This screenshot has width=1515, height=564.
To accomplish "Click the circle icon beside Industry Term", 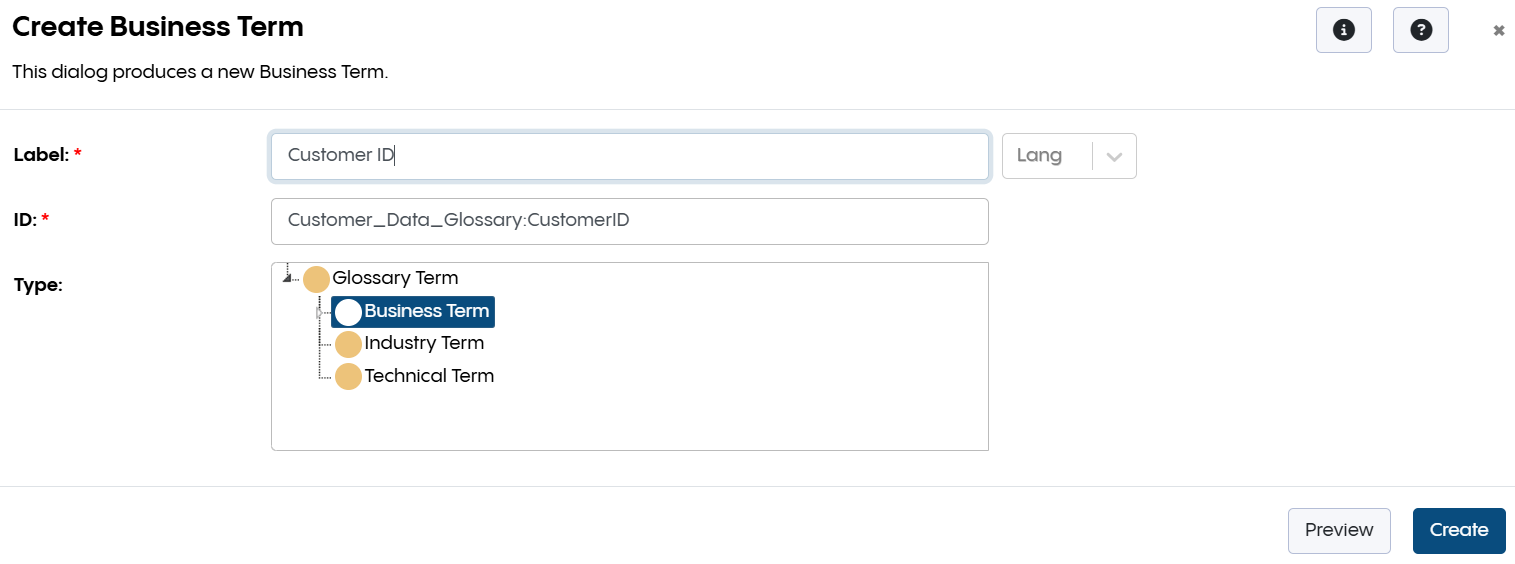I will point(348,345).
